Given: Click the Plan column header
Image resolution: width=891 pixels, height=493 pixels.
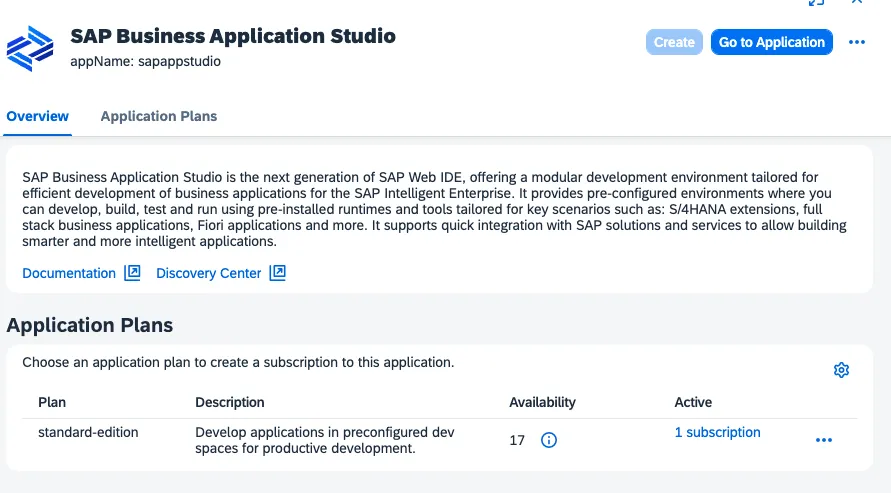Looking at the screenshot, I should click(52, 402).
